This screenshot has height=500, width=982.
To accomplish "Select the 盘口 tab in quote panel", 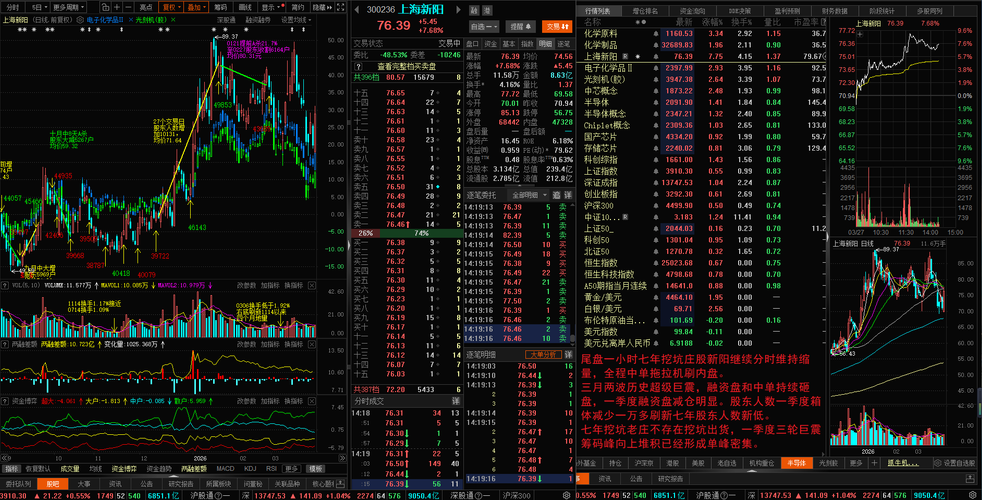I will pos(472,44).
